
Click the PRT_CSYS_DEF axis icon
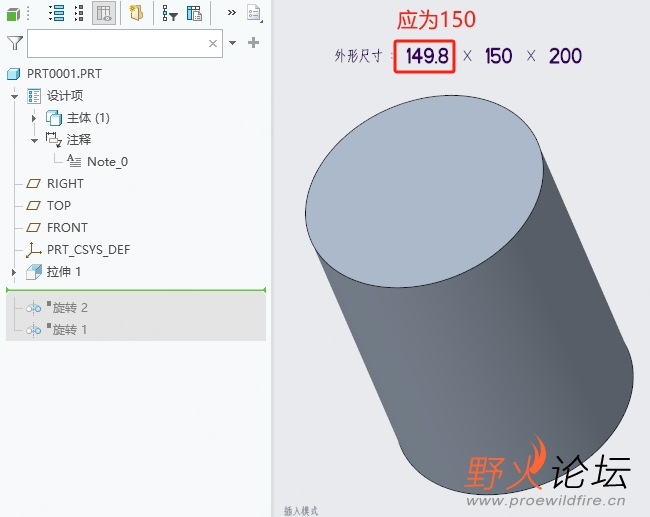(34, 250)
